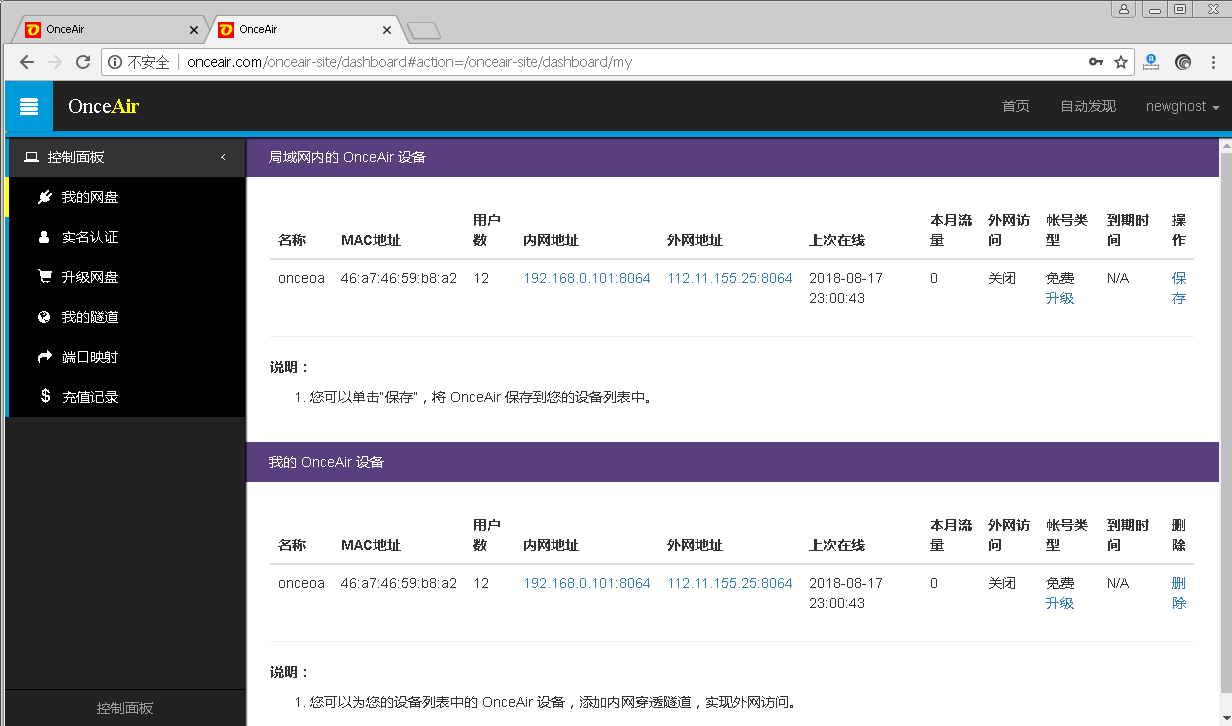The height and width of the screenshot is (726, 1232).
Task: Expand the newghost user dropdown
Action: tap(1182, 106)
